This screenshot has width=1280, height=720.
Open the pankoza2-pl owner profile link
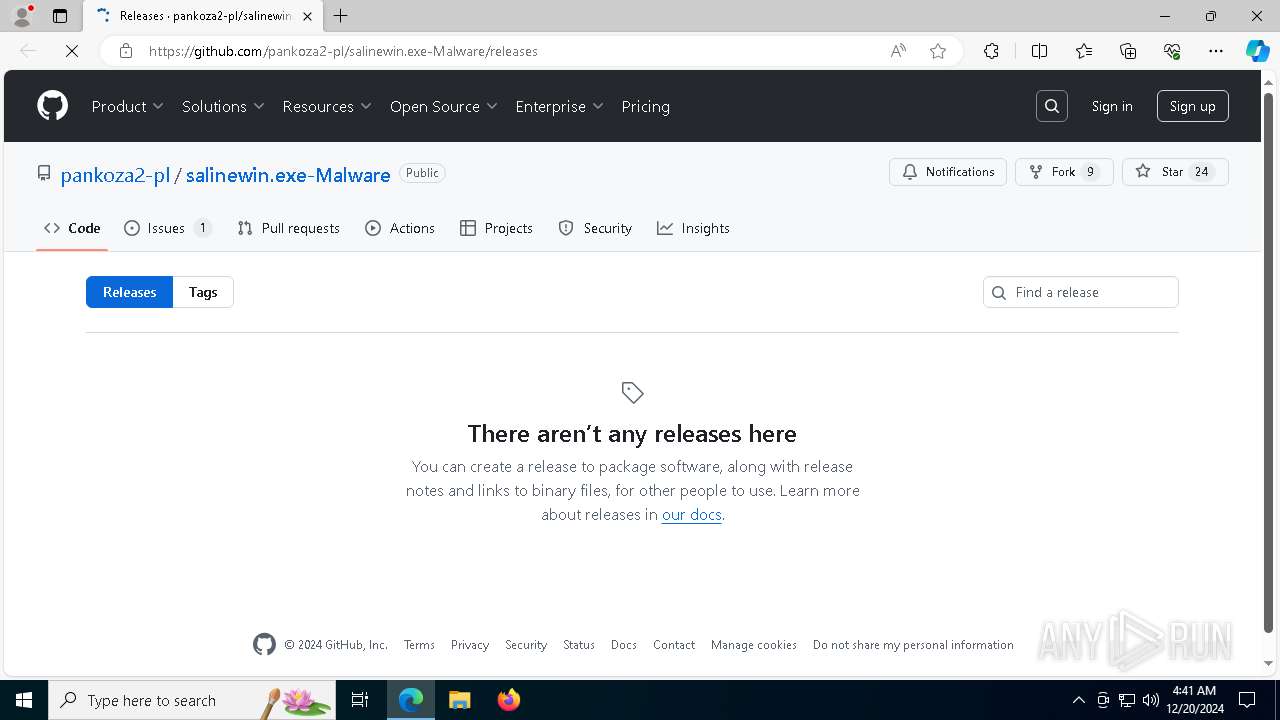pyautogui.click(x=115, y=175)
